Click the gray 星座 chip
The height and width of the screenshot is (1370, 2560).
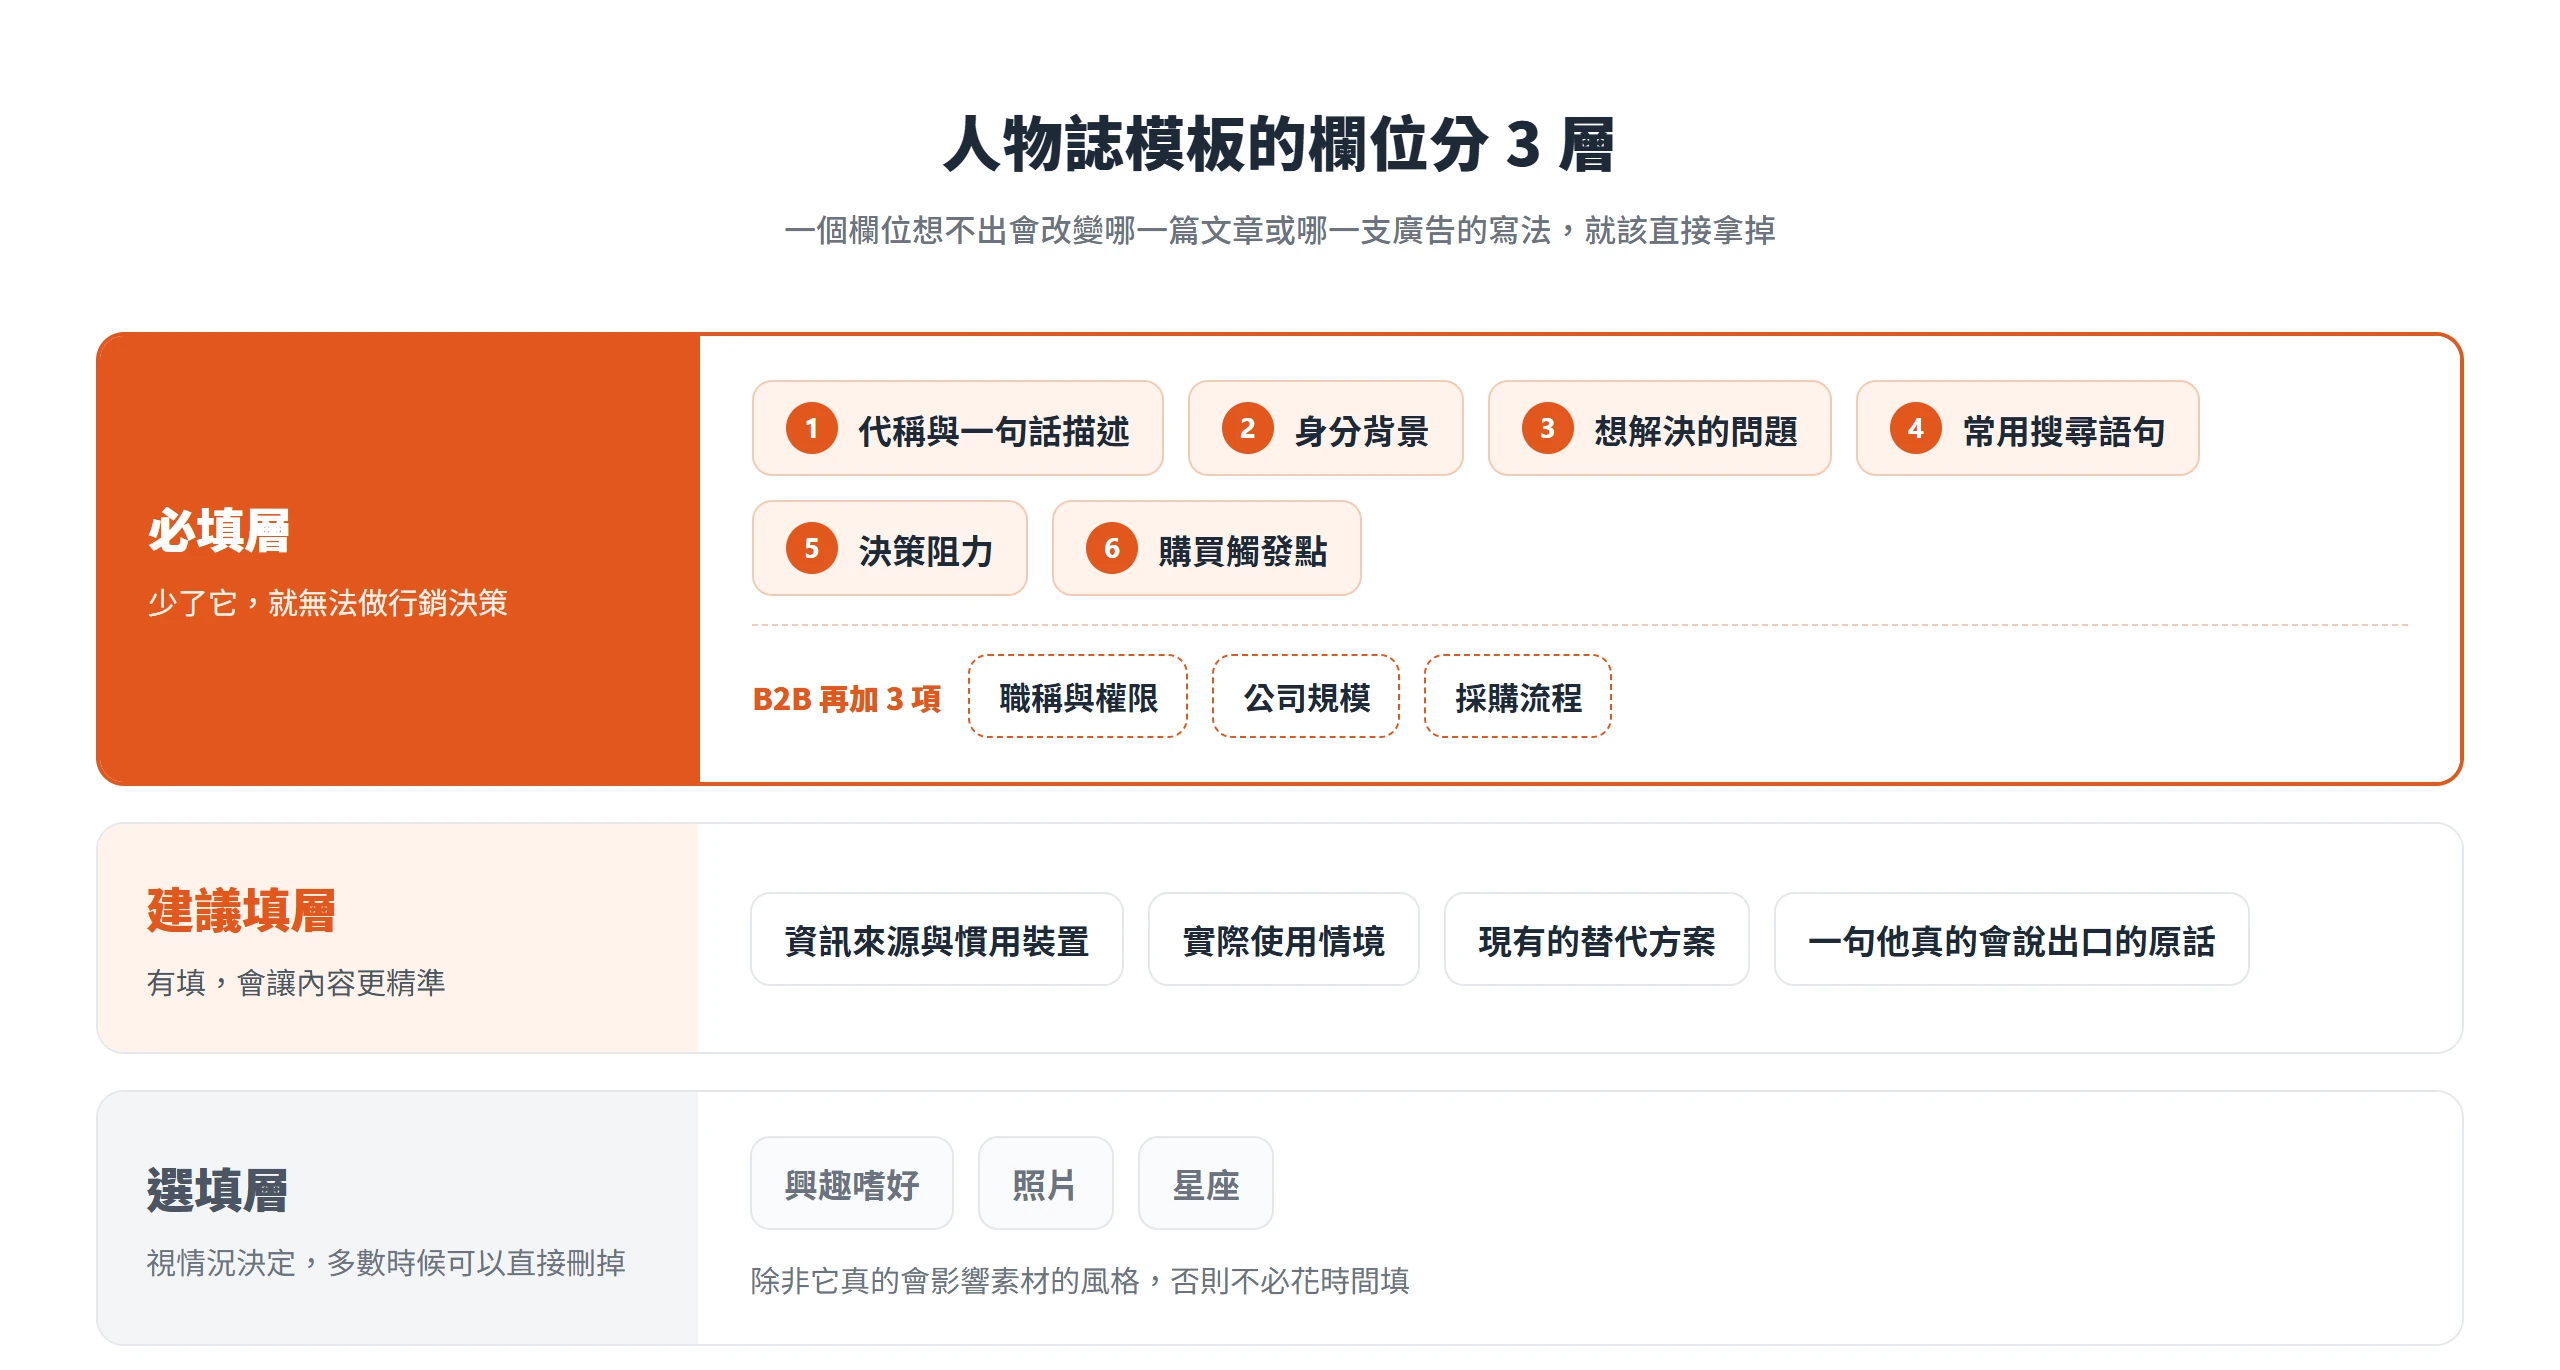pyautogui.click(x=1206, y=1184)
